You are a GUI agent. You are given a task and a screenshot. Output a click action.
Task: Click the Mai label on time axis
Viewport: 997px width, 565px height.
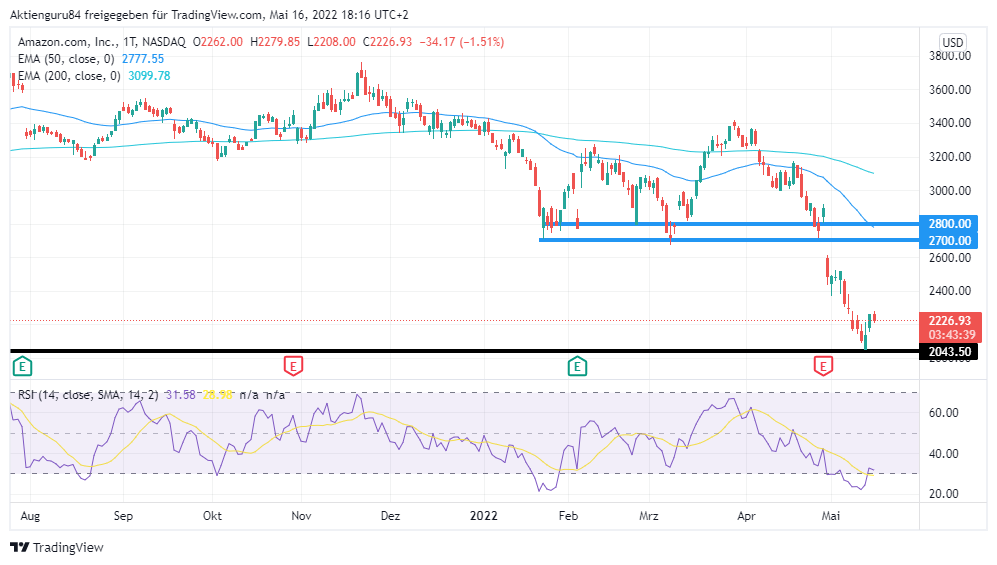pos(830,516)
